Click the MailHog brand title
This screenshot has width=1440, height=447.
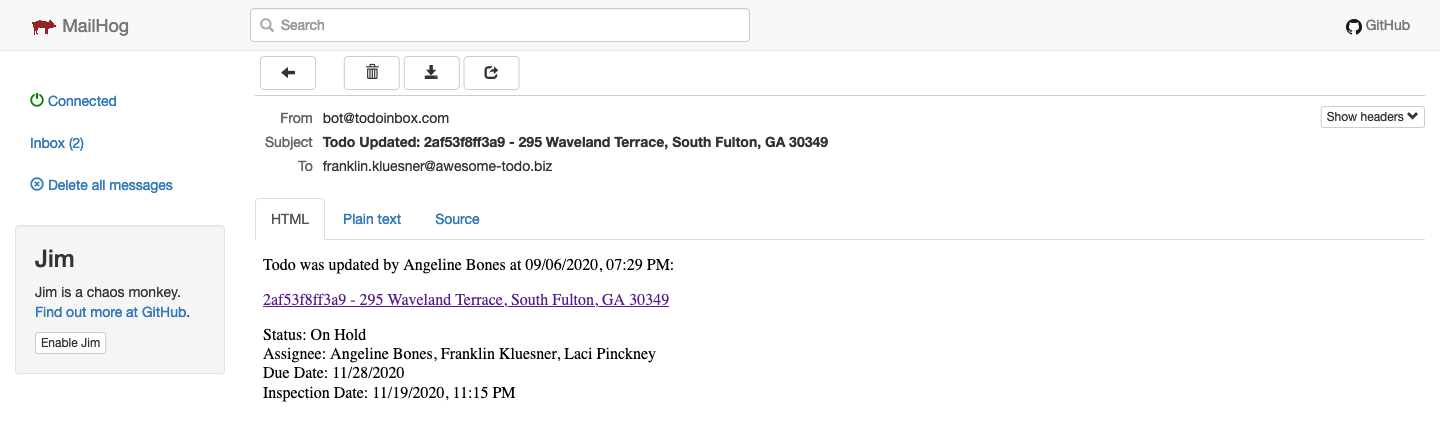click(x=95, y=26)
